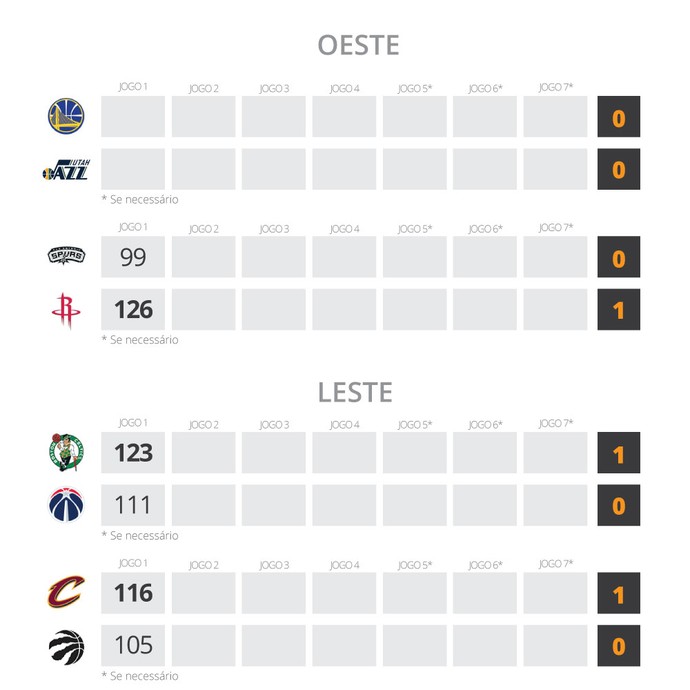Click the Houston Rockets logo
690x690 pixels.
tap(66, 310)
